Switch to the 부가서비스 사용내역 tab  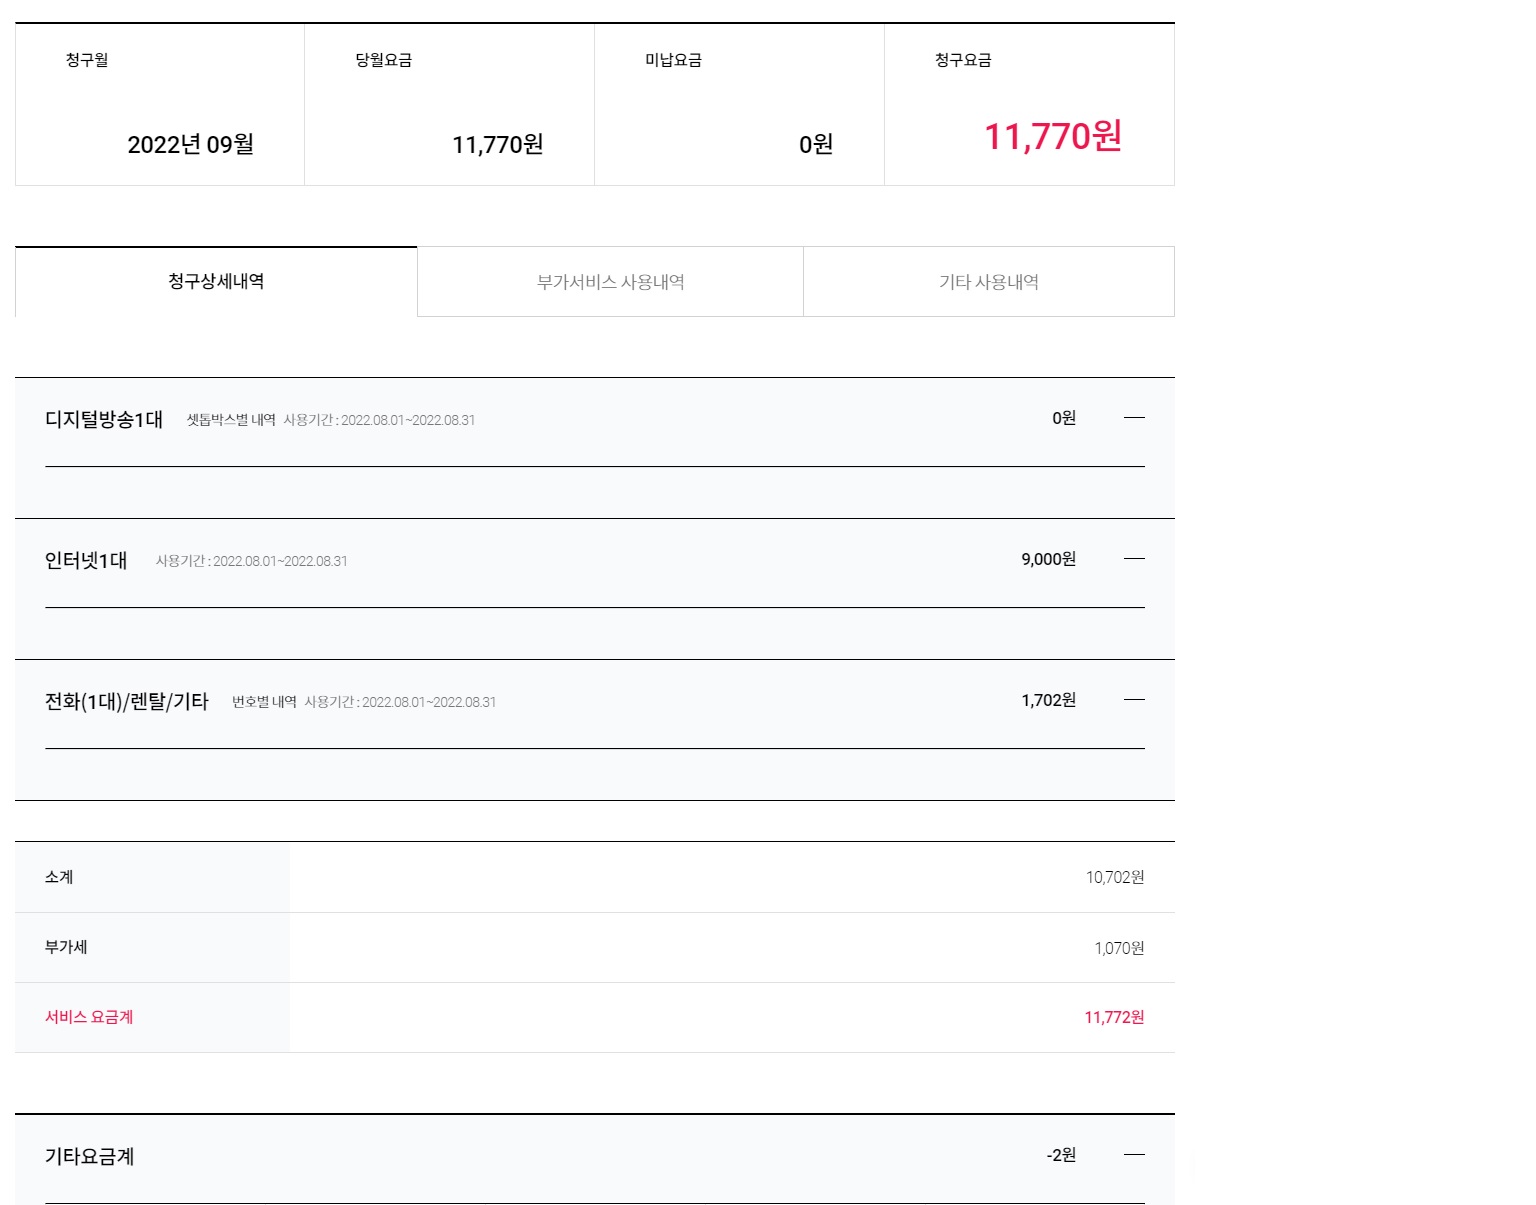(x=610, y=282)
